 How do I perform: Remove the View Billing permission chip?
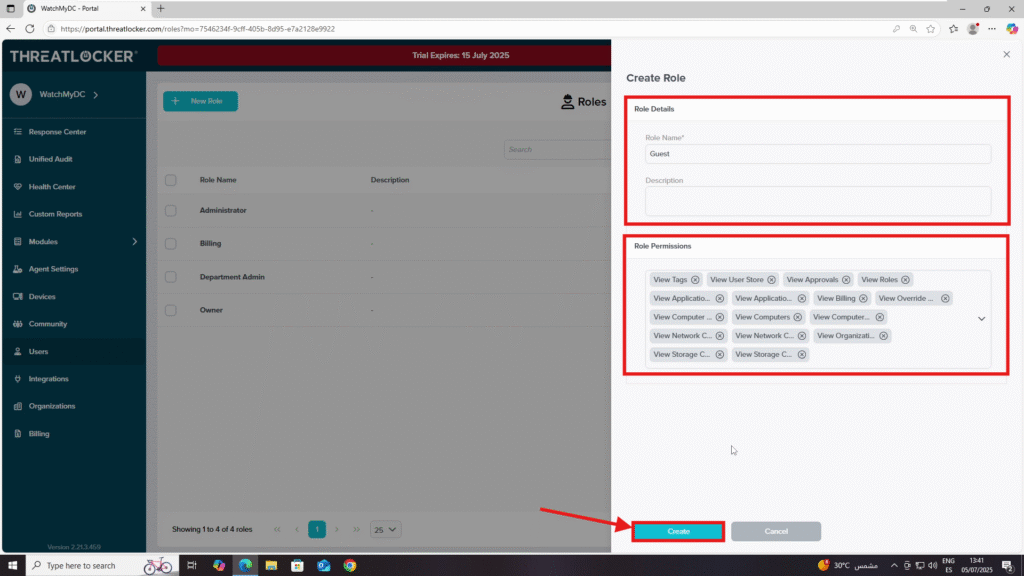863,298
